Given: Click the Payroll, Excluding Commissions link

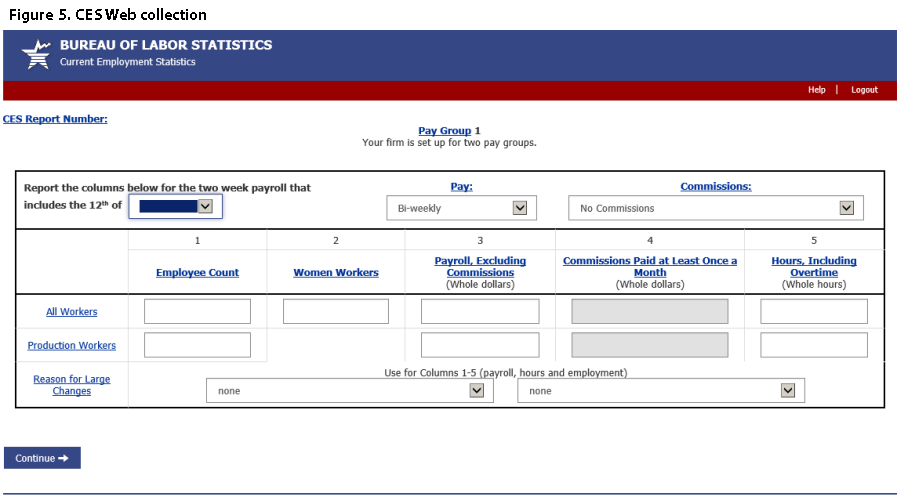Looking at the screenshot, I should 480,266.
